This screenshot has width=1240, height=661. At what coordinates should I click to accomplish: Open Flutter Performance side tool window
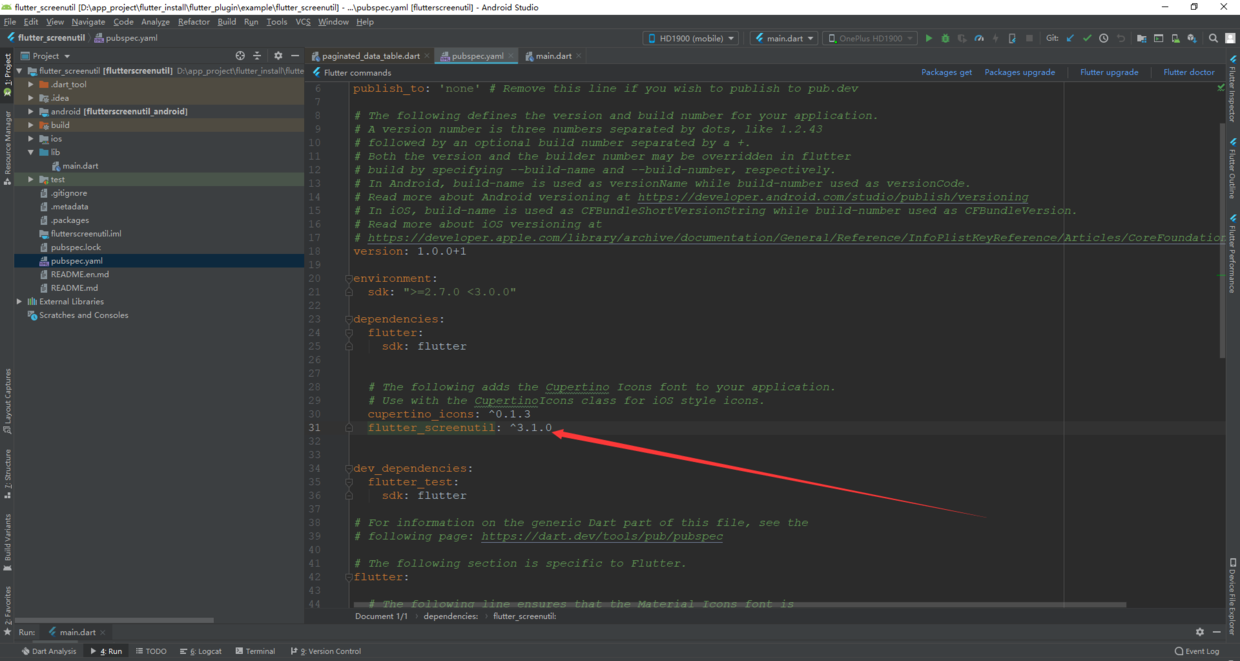click(1232, 254)
